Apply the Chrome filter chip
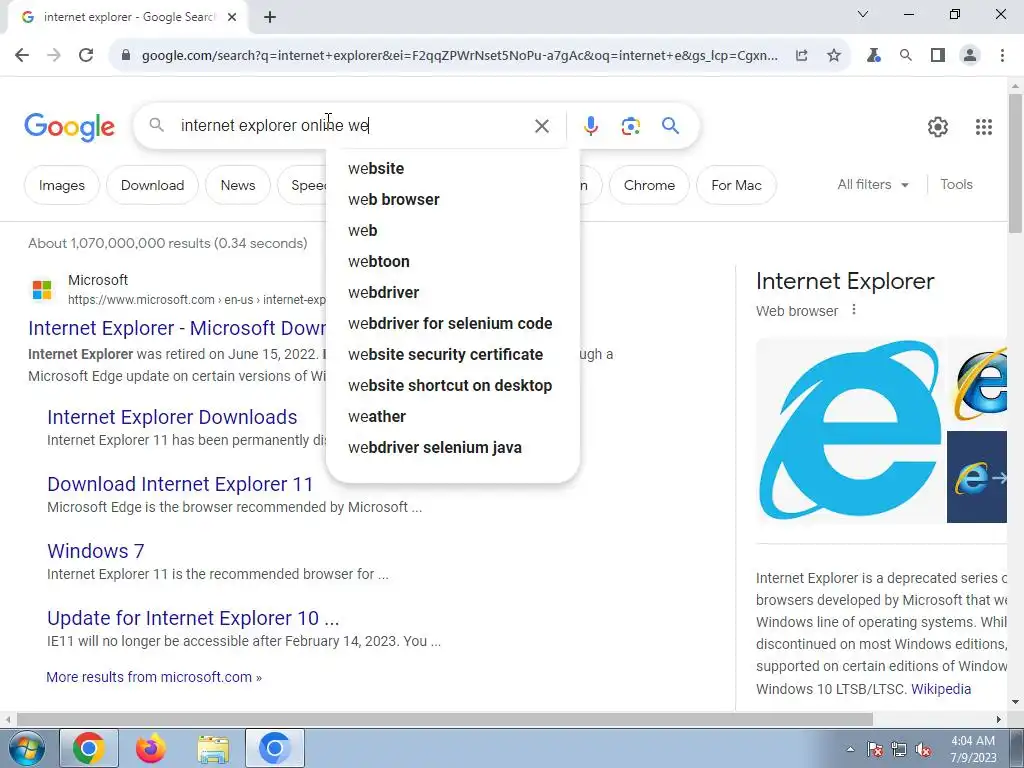Viewport: 1024px width, 768px height. point(649,185)
